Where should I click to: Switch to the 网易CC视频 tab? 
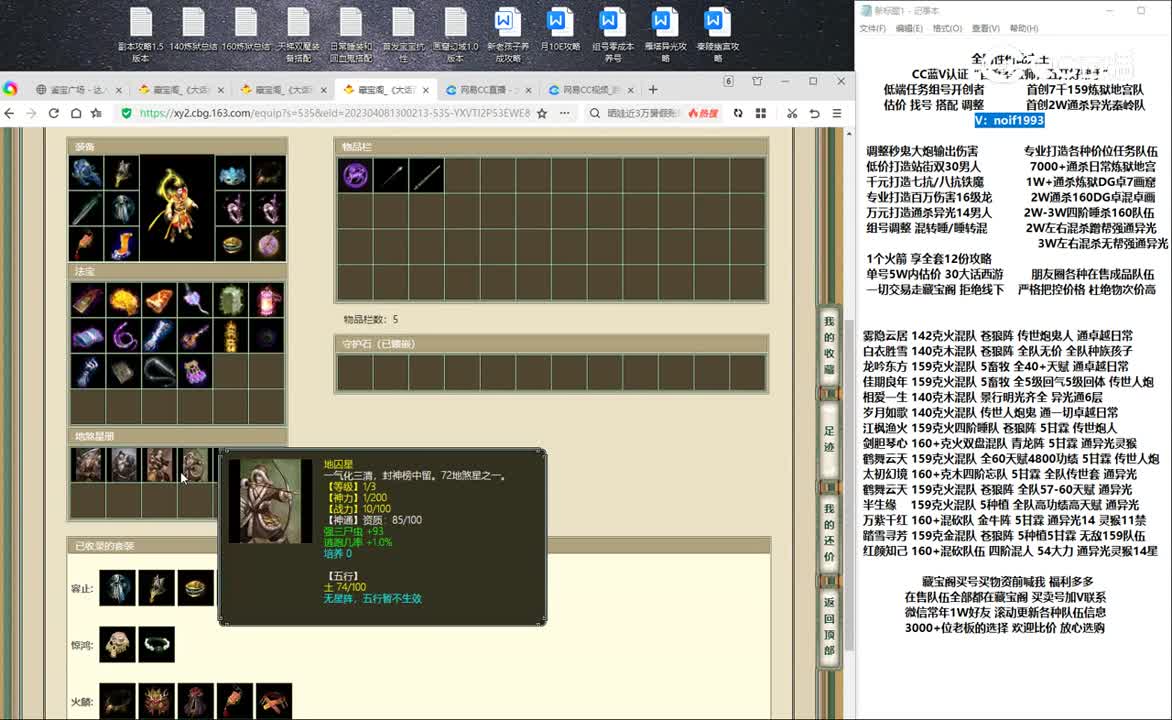[590, 90]
